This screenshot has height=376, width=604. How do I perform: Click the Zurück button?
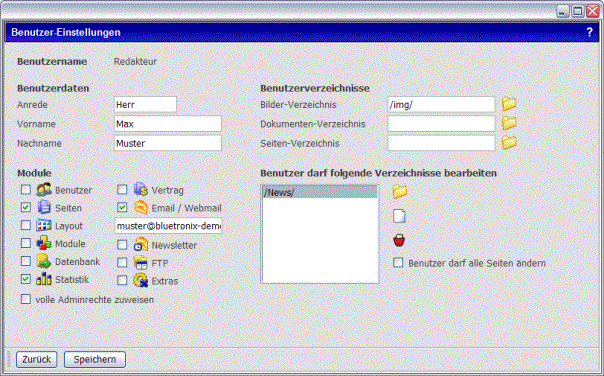(37, 359)
